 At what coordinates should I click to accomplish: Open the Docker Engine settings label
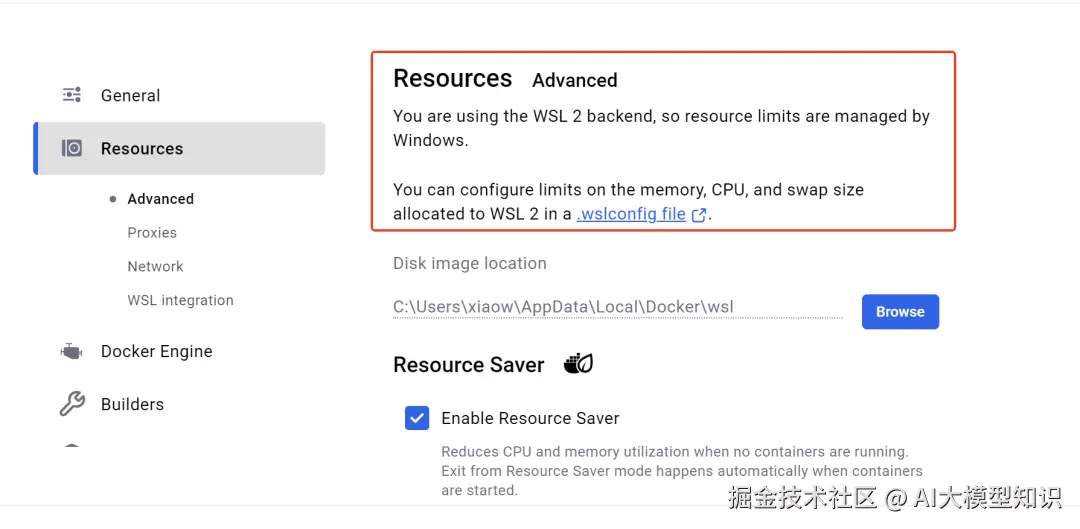pyautogui.click(x=156, y=352)
